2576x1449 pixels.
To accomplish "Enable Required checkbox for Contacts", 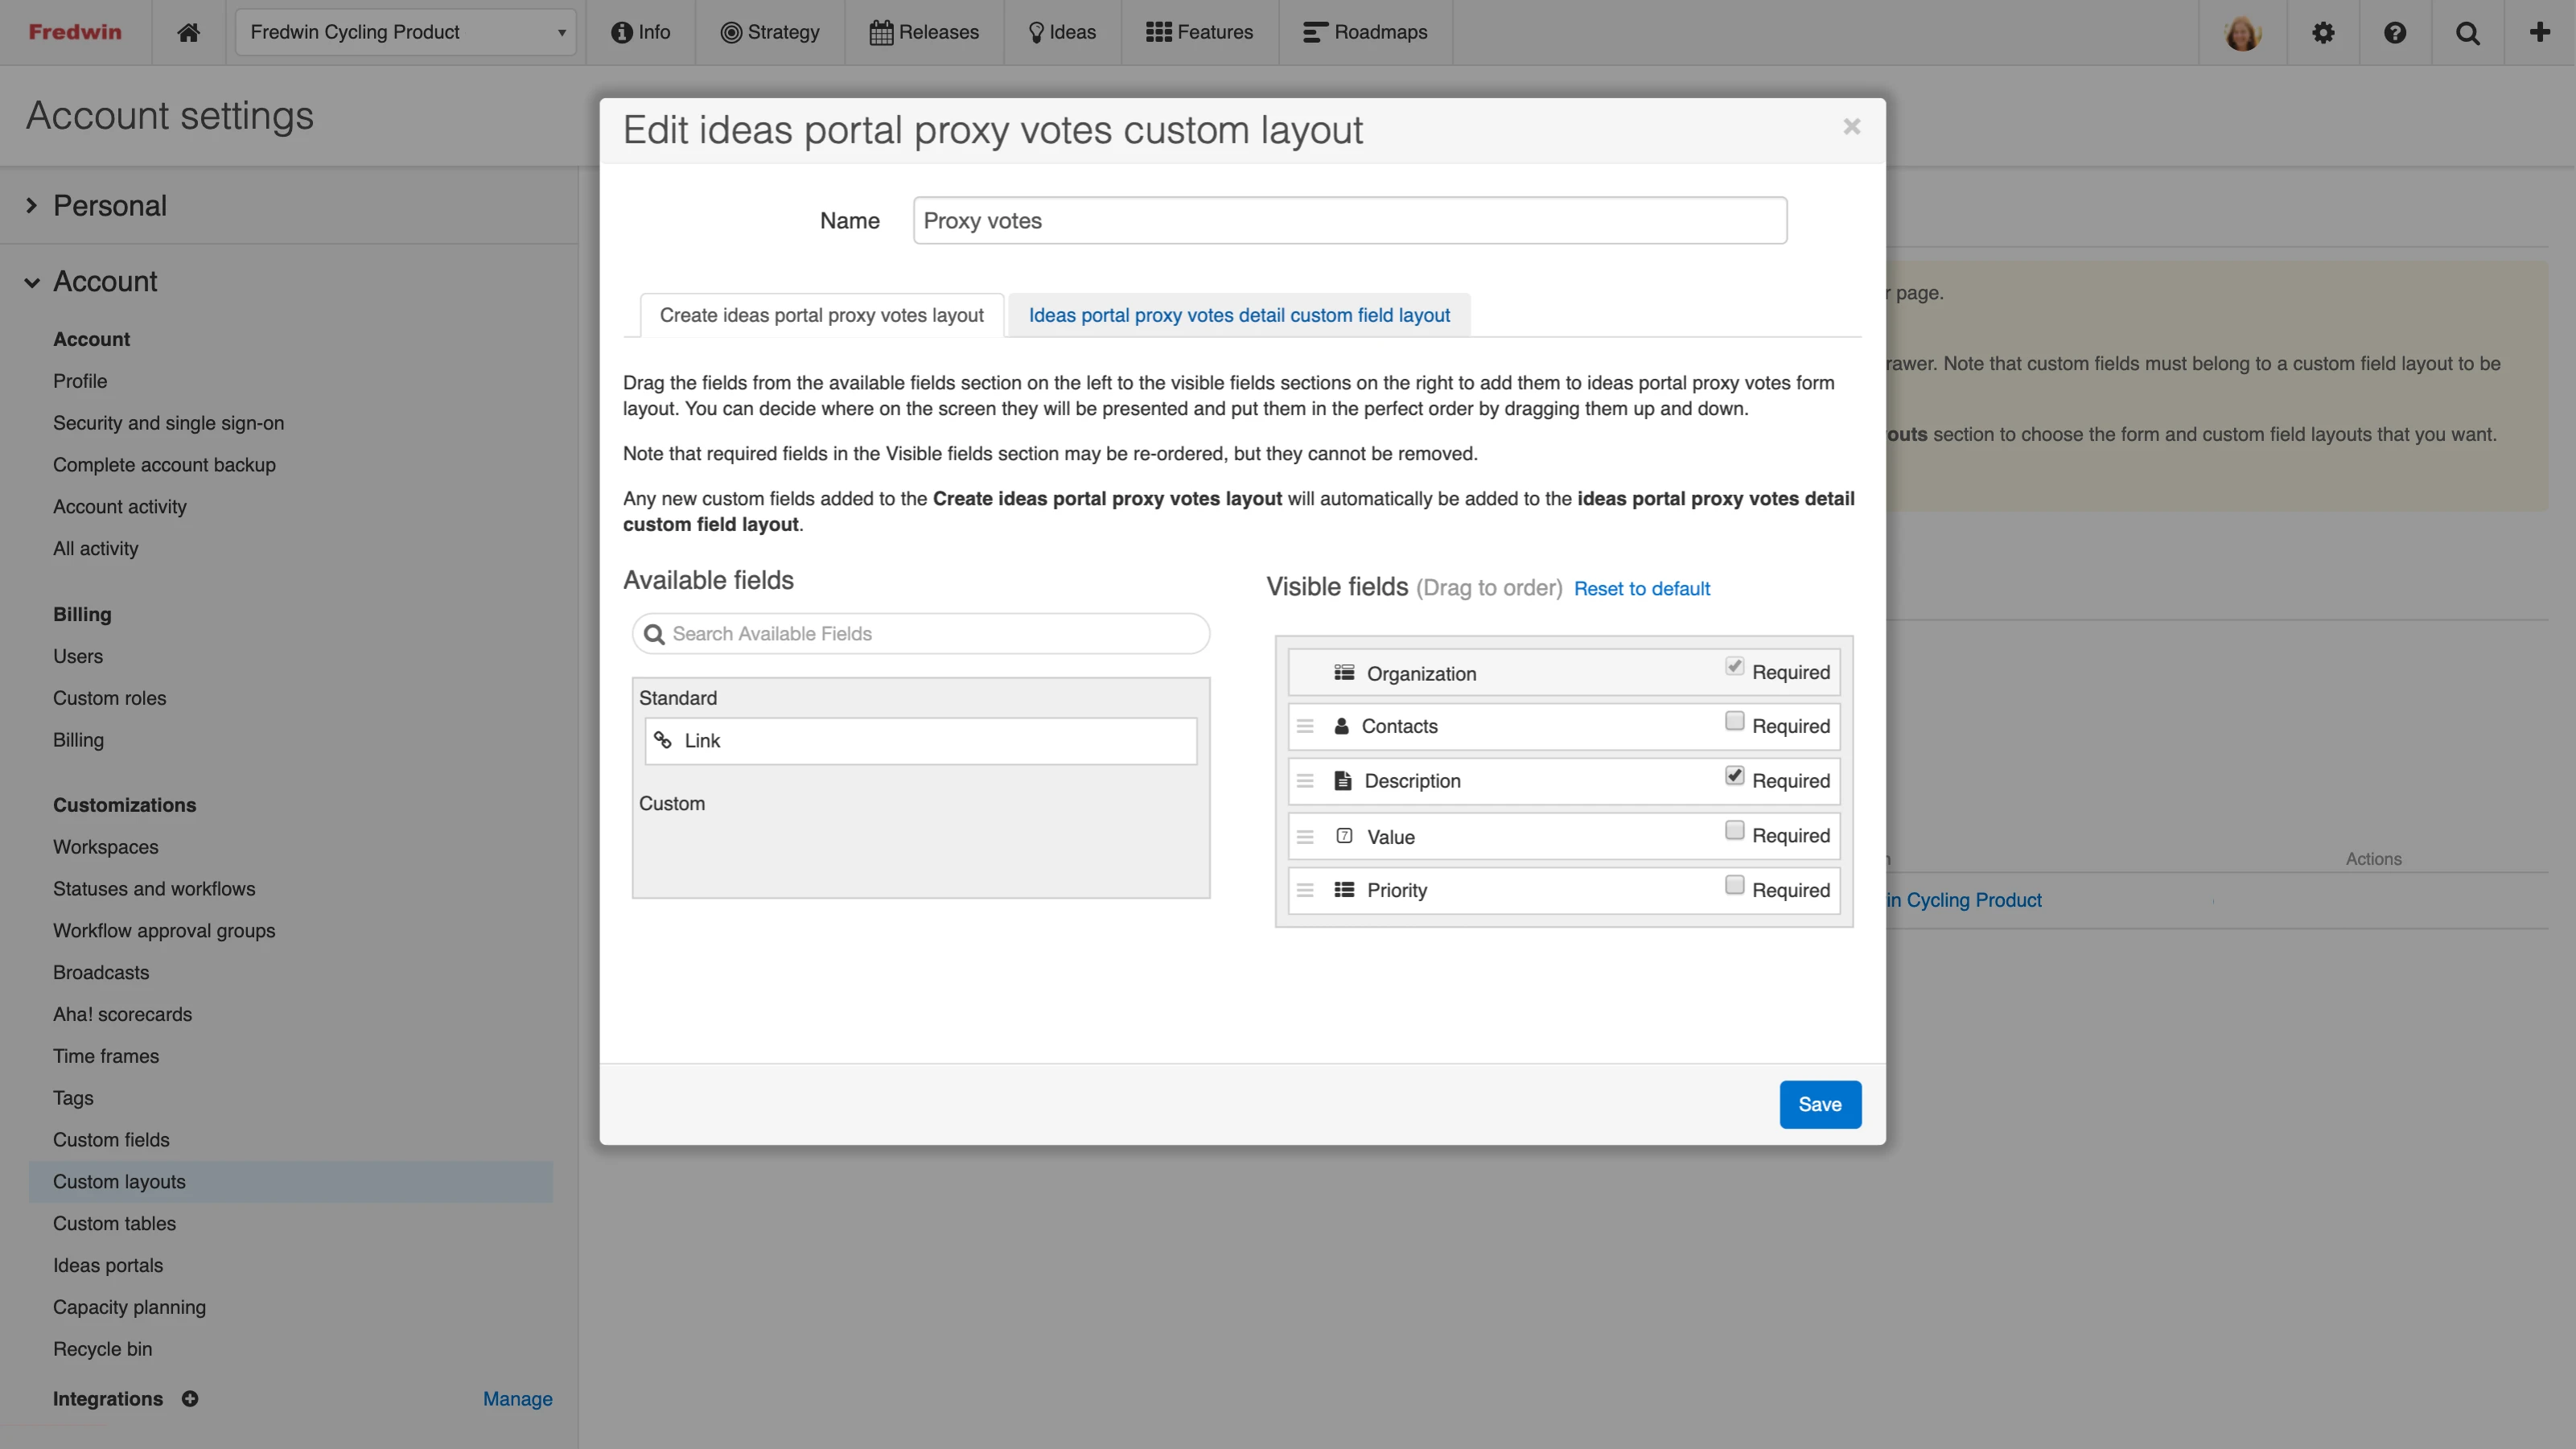I will 1734,721.
